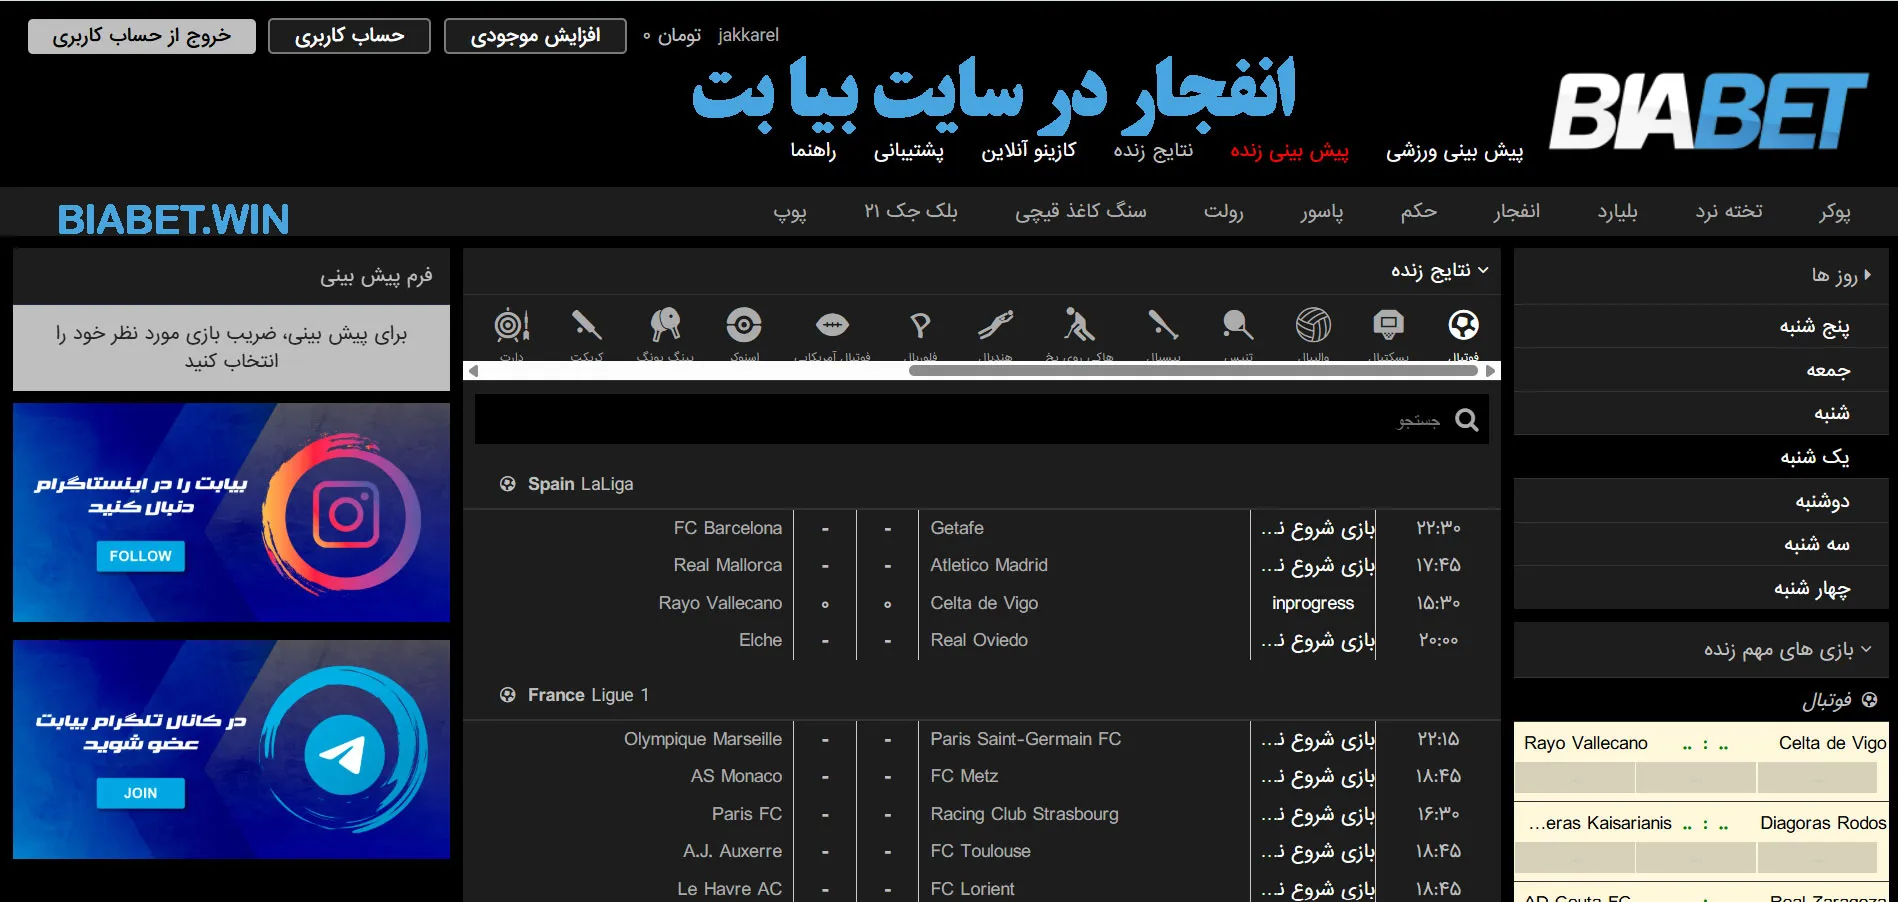The width and height of the screenshot is (1898, 902).
Task: Select the Snooker sport icon
Action: [x=742, y=325]
